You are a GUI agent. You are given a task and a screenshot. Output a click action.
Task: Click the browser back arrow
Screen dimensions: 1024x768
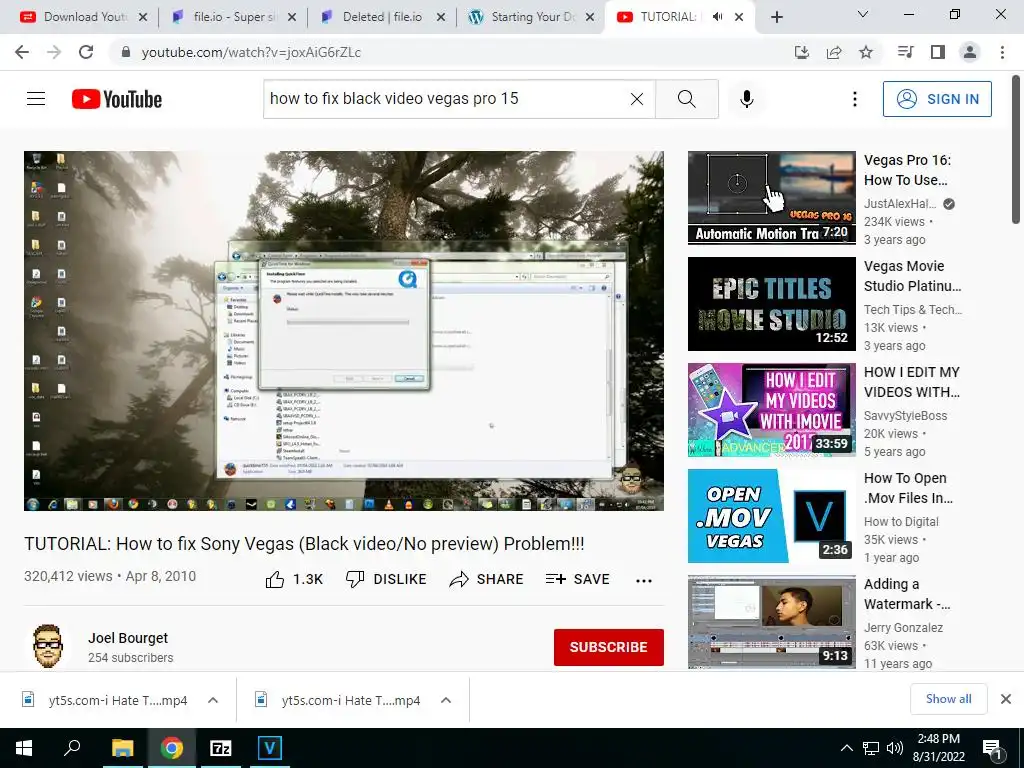(22, 52)
